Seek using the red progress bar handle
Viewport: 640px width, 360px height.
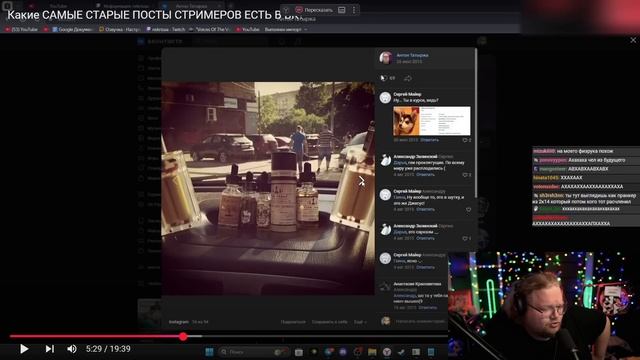183,336
